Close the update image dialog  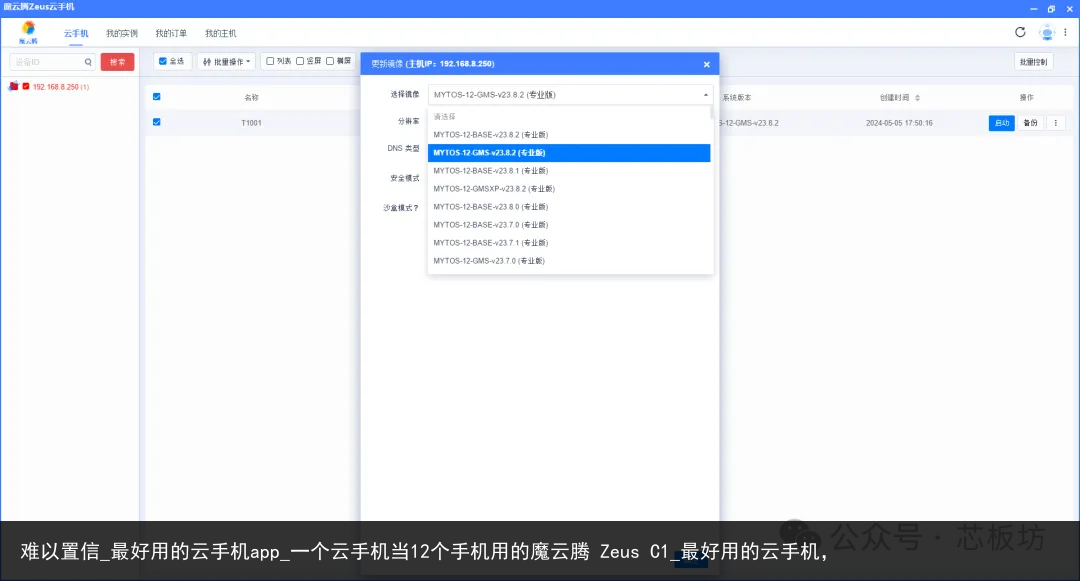(x=707, y=64)
